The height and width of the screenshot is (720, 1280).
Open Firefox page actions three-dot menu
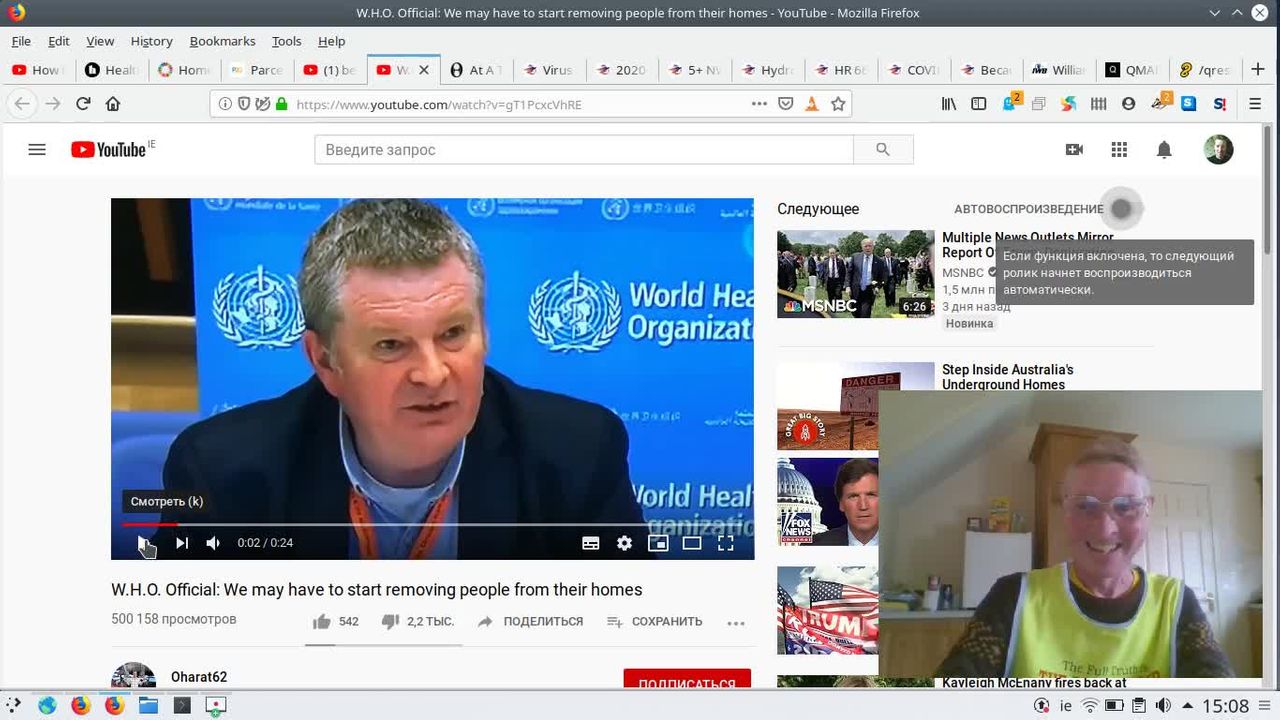pos(759,104)
